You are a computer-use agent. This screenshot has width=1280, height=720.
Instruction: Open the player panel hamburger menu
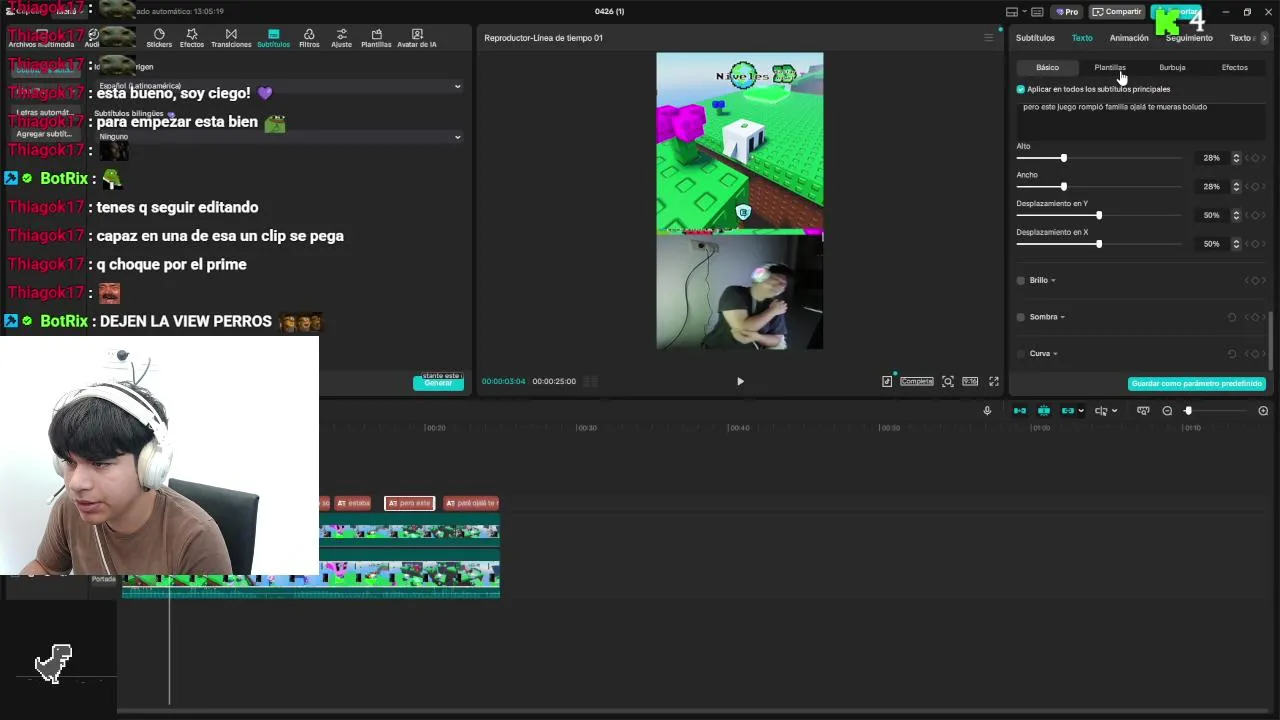pos(989,38)
